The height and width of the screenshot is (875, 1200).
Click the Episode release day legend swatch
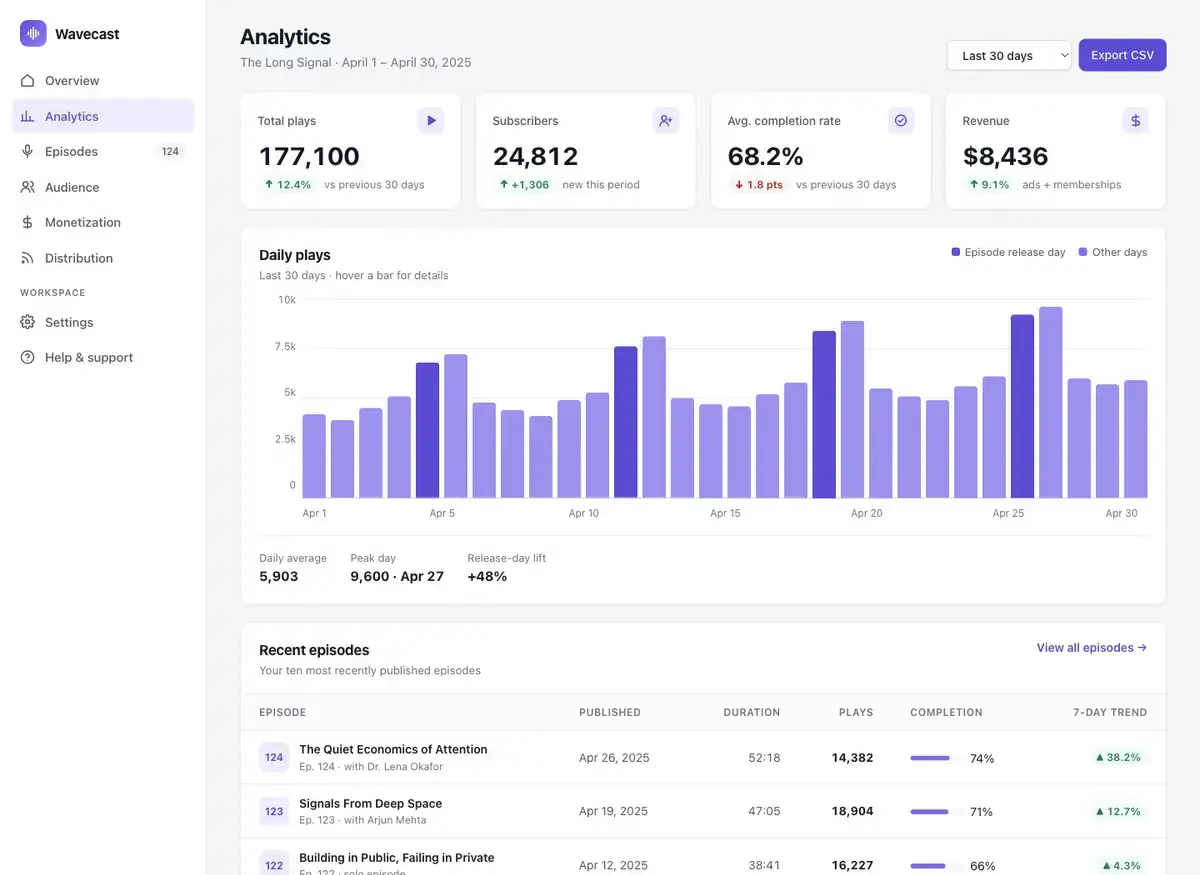955,252
